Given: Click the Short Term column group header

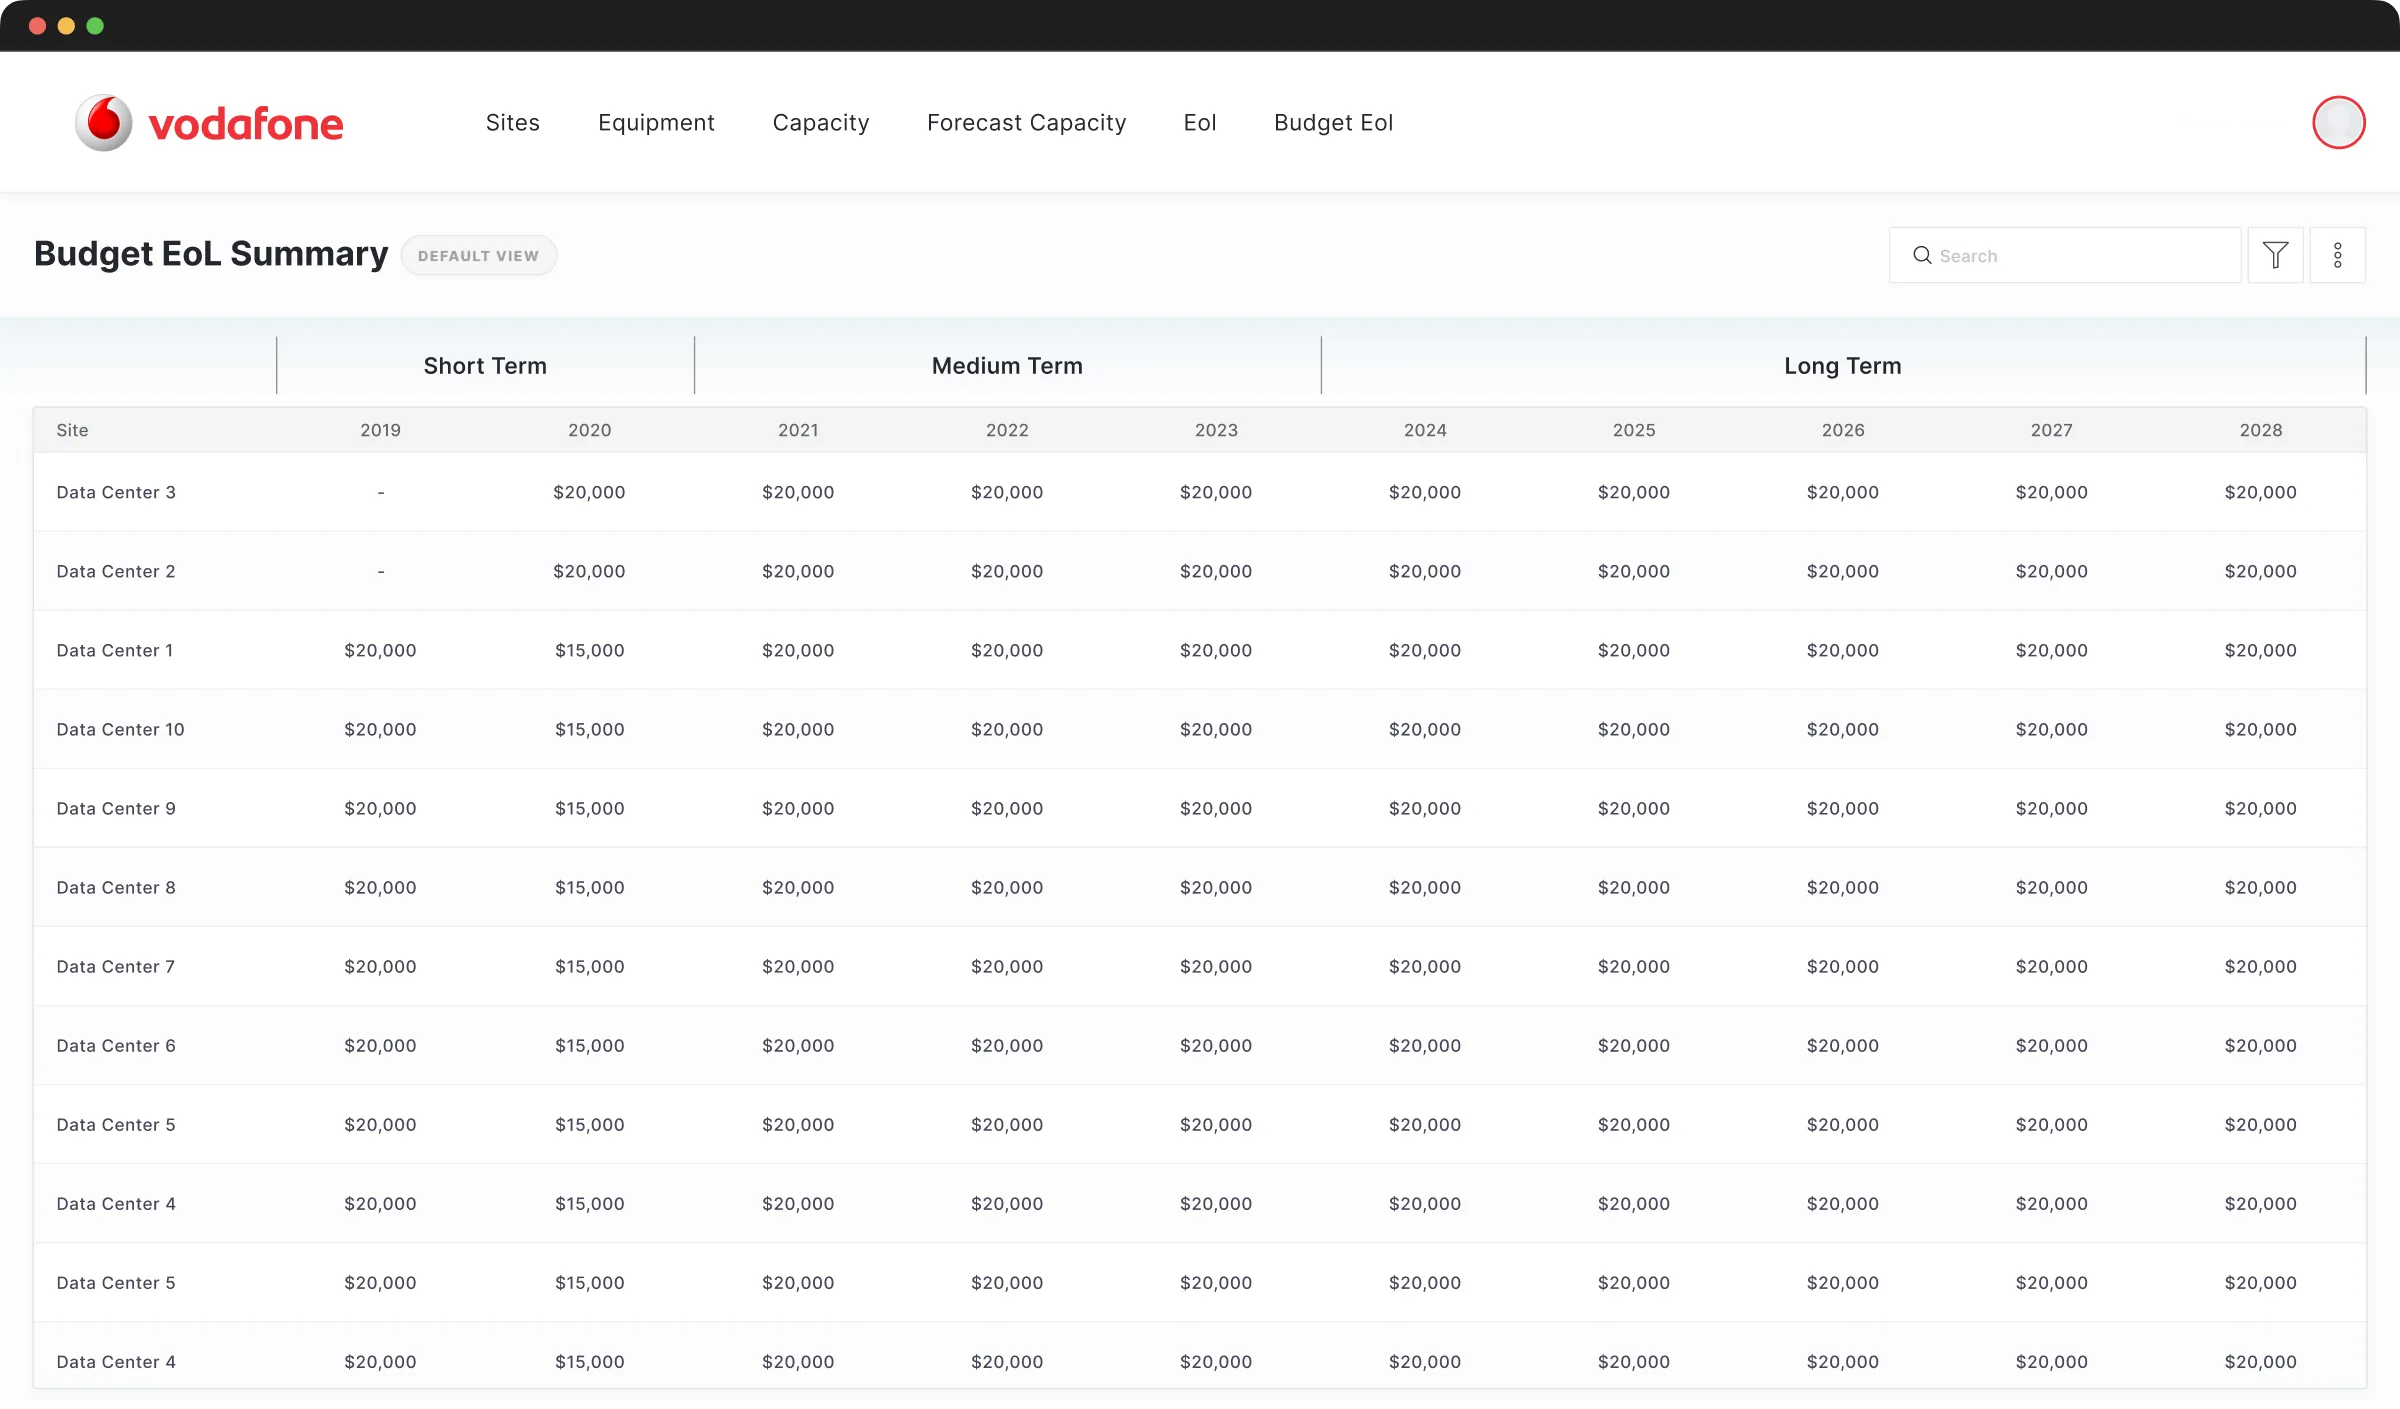Looking at the screenshot, I should [x=485, y=365].
